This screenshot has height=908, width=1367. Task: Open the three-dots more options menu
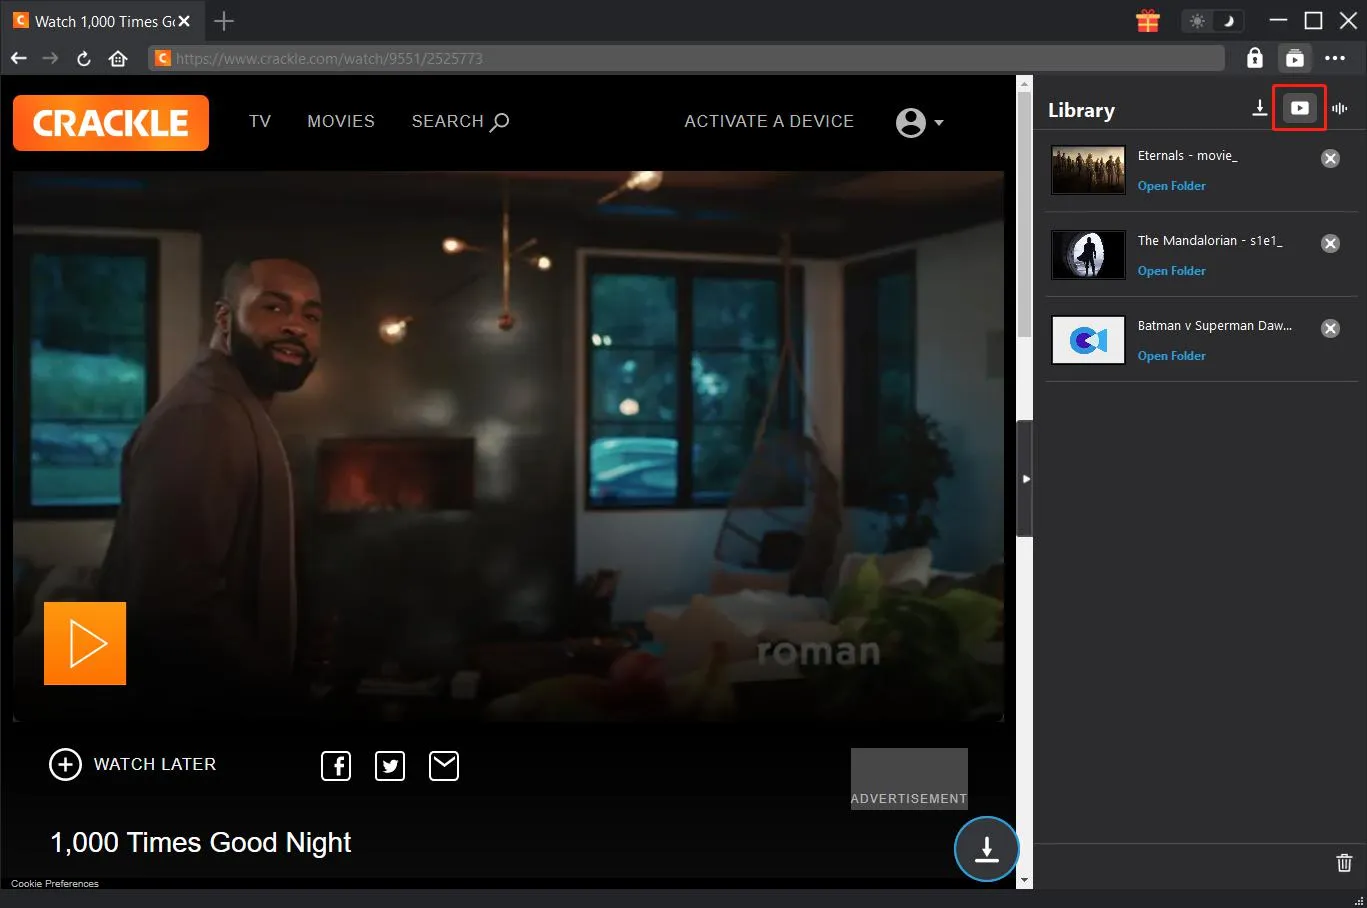coord(1335,58)
